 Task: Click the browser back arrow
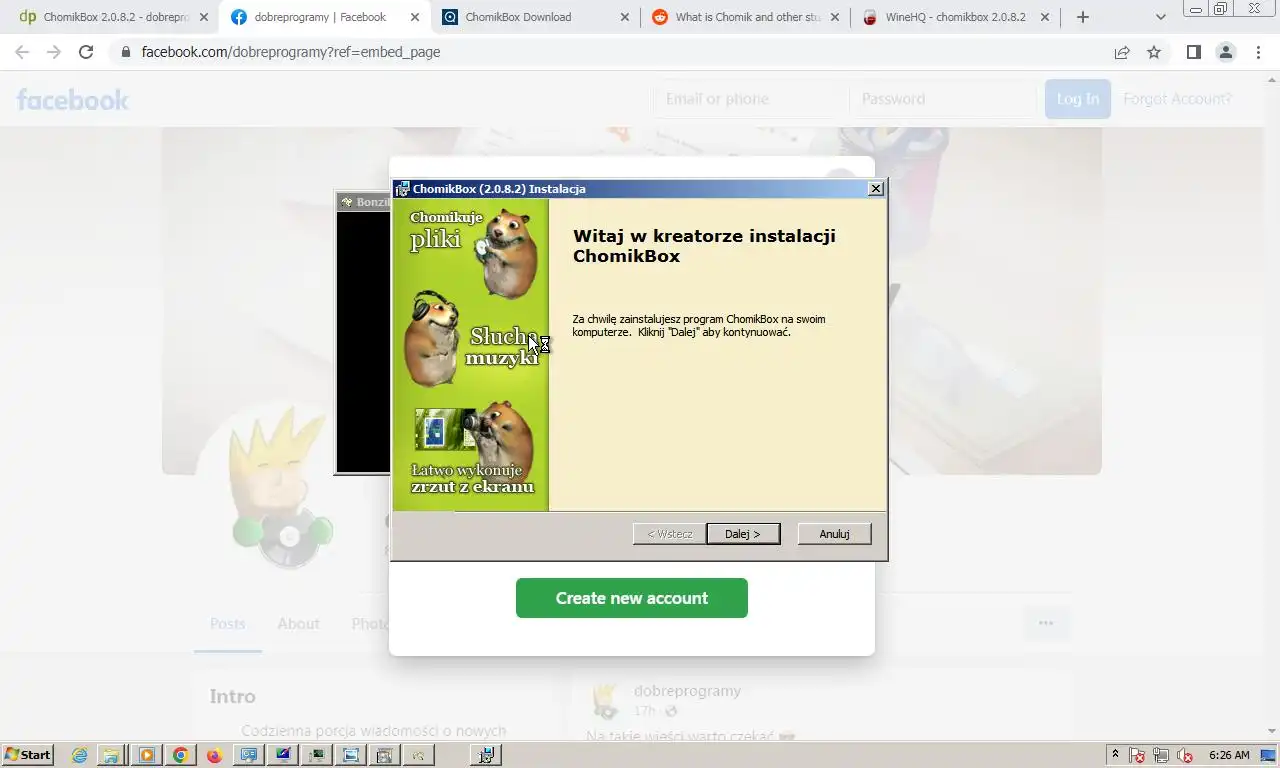point(22,52)
